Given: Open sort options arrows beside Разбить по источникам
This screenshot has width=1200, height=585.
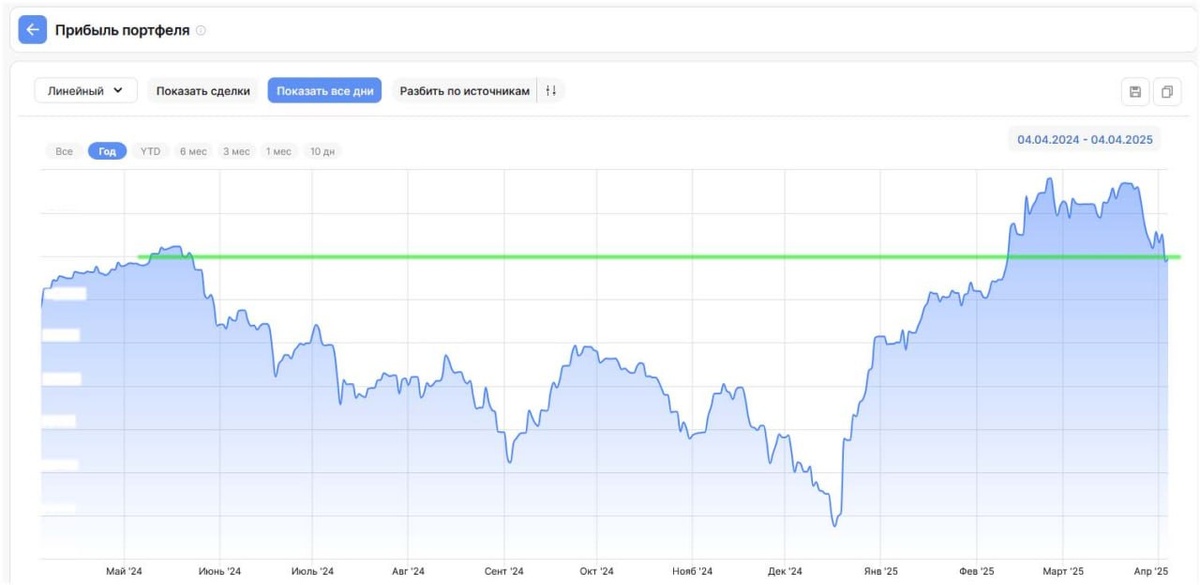Looking at the screenshot, I should pos(551,91).
